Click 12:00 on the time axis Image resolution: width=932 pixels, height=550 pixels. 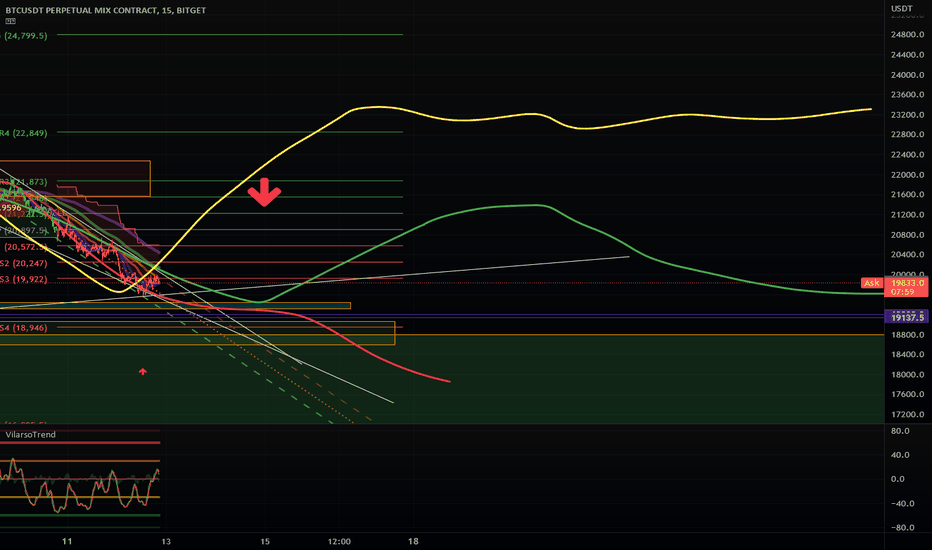339,541
